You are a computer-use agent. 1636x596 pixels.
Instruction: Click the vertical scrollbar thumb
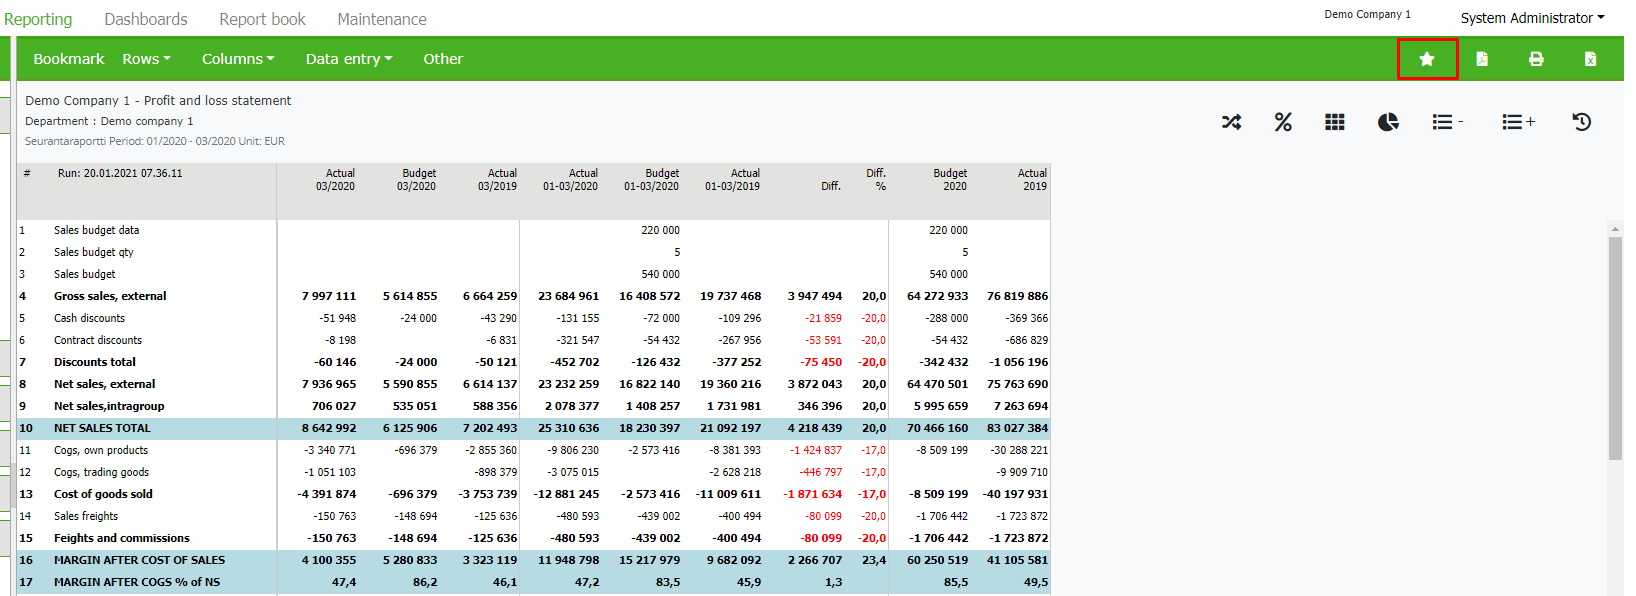pyautogui.click(x=1615, y=349)
